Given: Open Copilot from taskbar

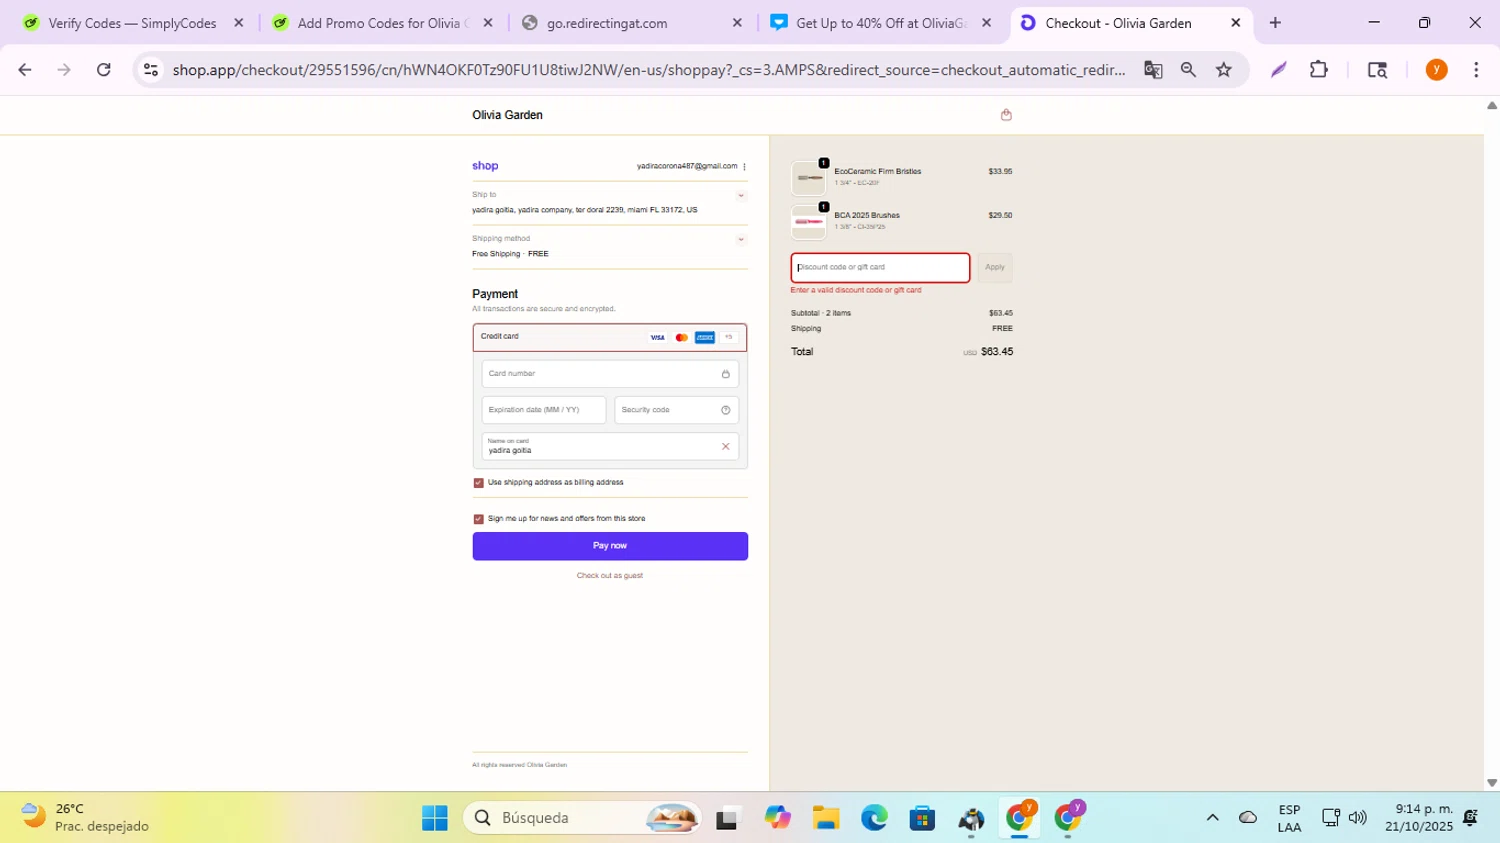Looking at the screenshot, I should pos(777,818).
